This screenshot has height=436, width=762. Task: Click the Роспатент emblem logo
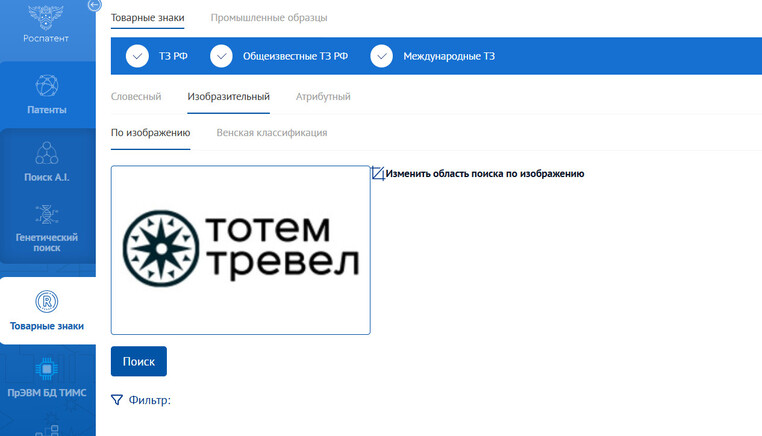point(46,16)
